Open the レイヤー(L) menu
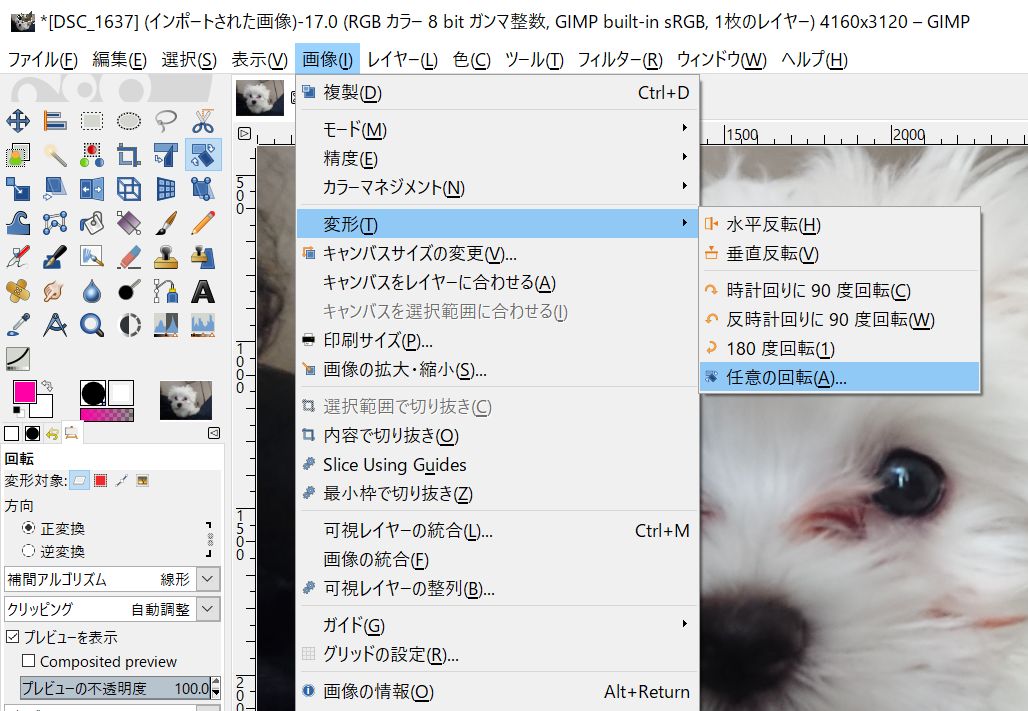The width and height of the screenshot is (1028, 711). [x=403, y=60]
